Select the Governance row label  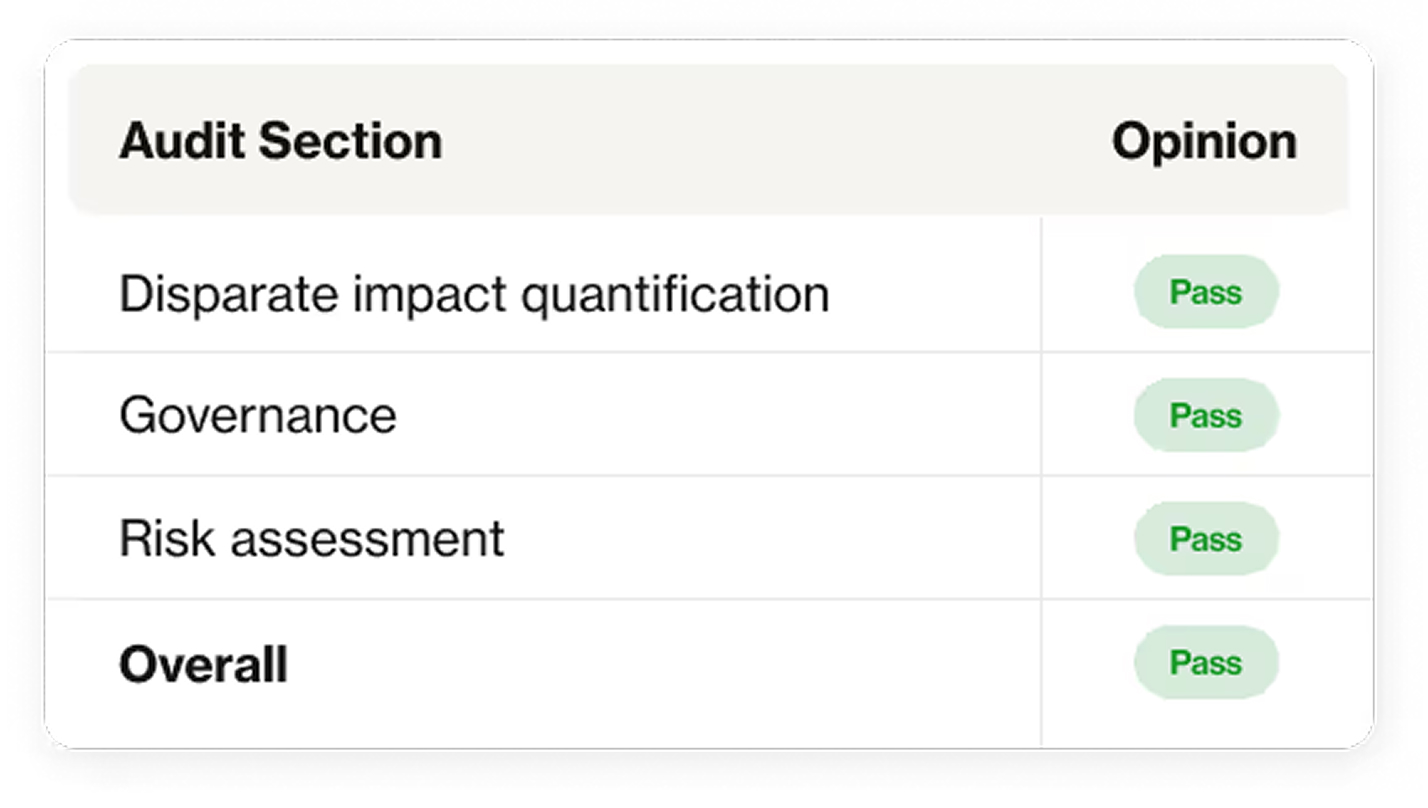(257, 416)
